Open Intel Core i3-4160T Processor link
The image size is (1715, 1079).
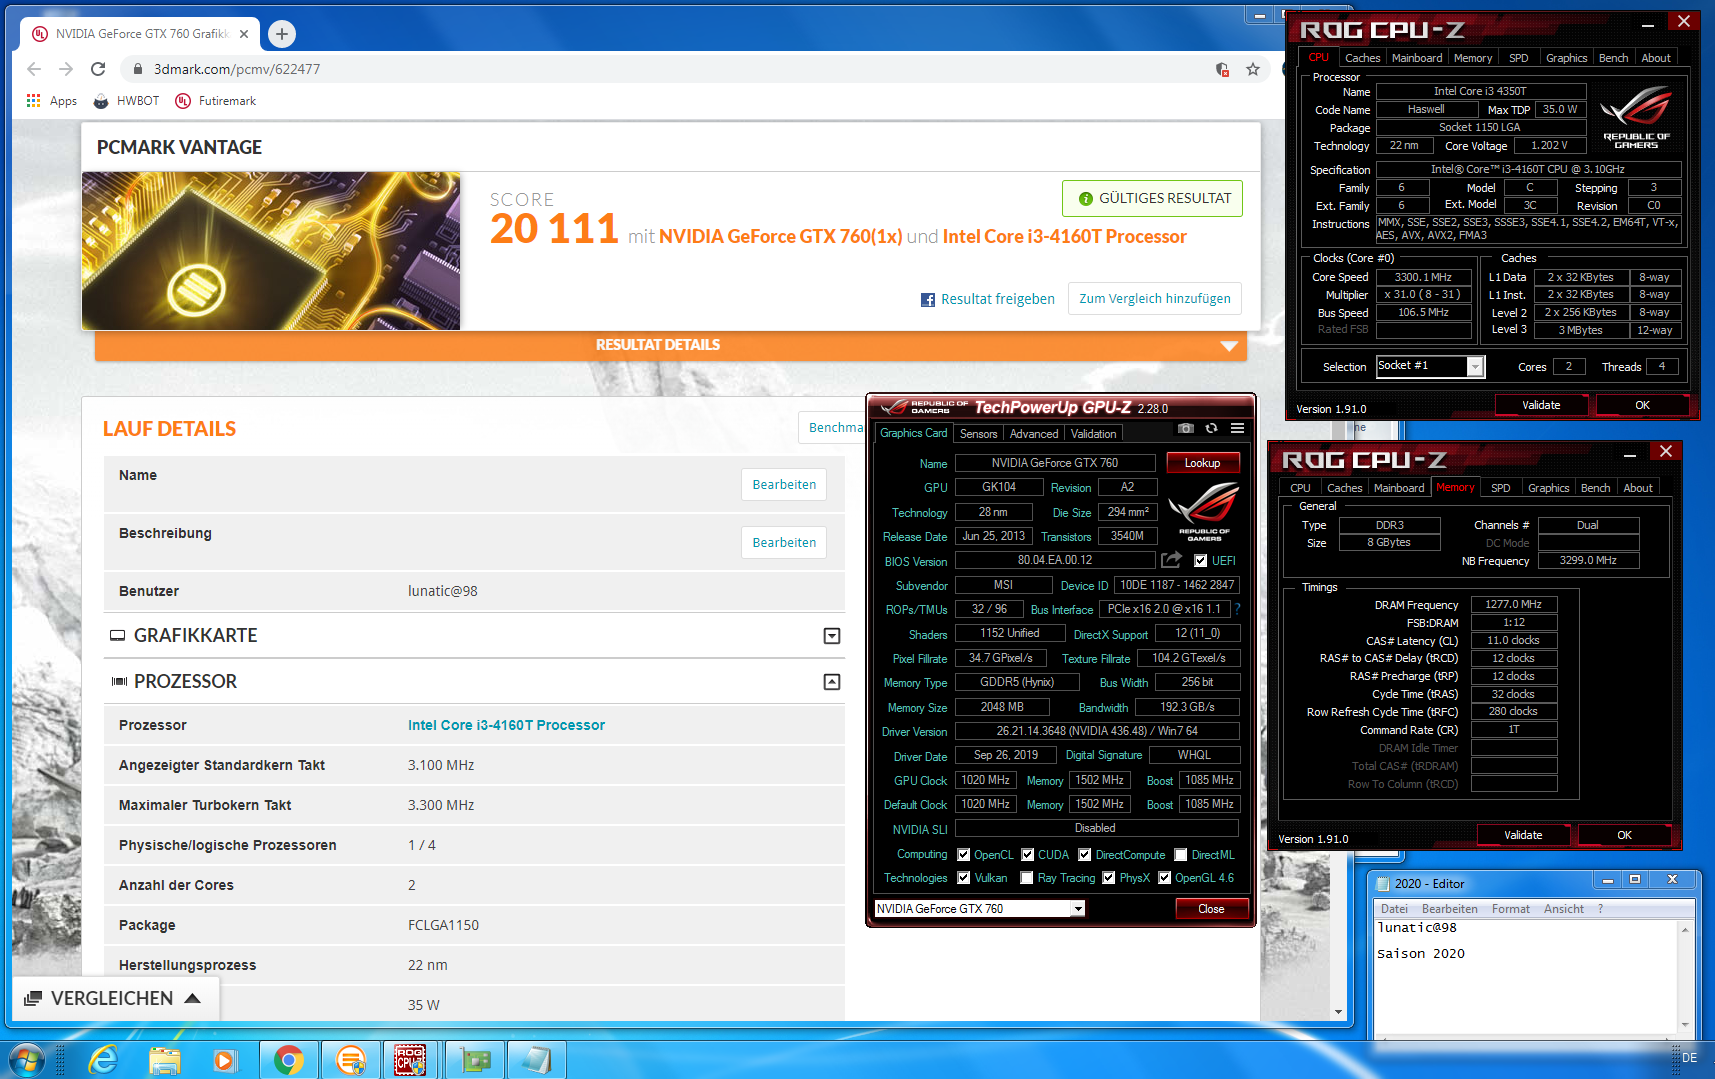pyautogui.click(x=506, y=725)
